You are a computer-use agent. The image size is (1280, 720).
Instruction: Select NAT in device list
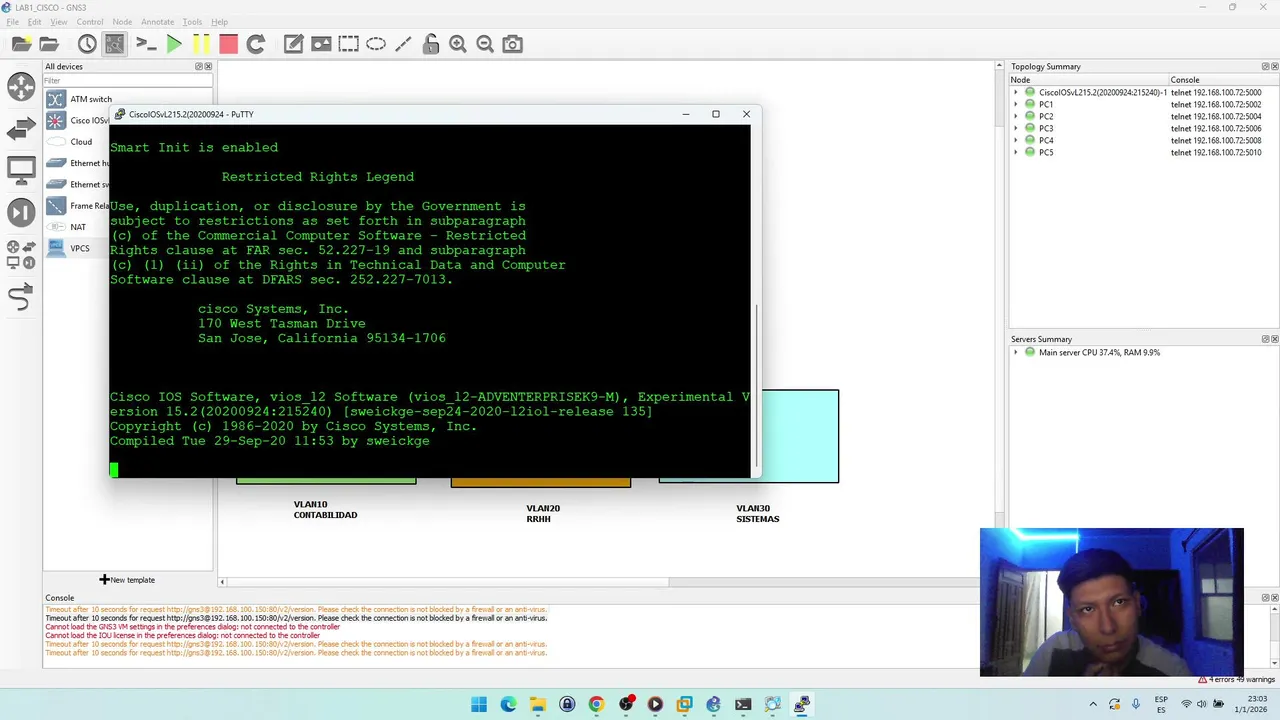(78, 227)
